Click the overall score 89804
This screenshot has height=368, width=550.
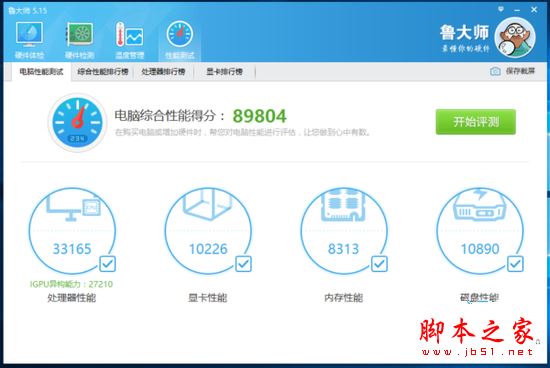[x=260, y=116]
